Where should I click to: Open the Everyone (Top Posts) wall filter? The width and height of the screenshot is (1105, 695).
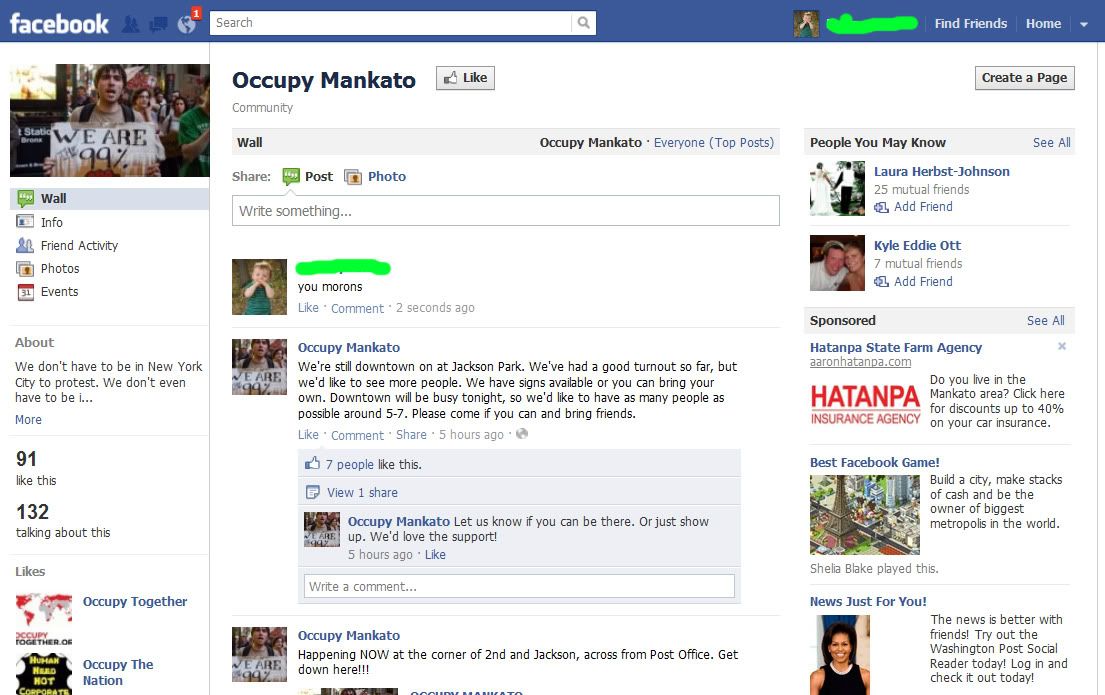pos(713,142)
